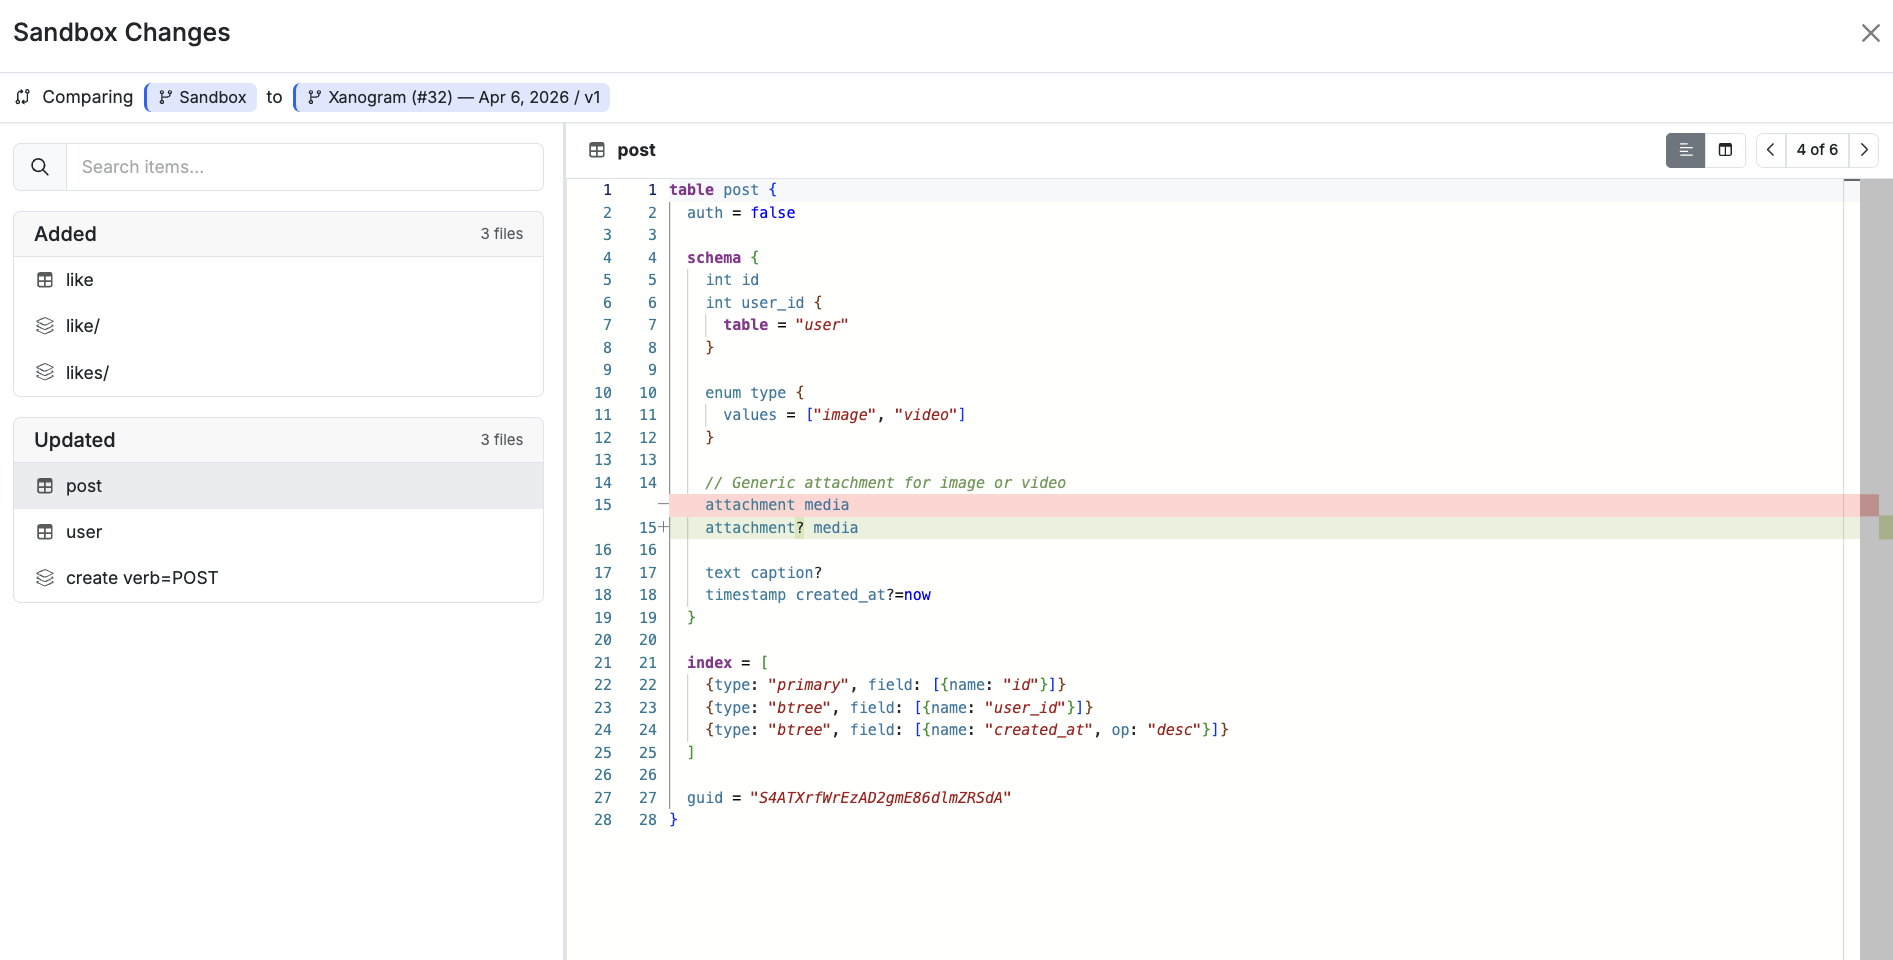Click the vertical scrollbar of the diff
The width and height of the screenshot is (1893, 960).
point(1876,570)
